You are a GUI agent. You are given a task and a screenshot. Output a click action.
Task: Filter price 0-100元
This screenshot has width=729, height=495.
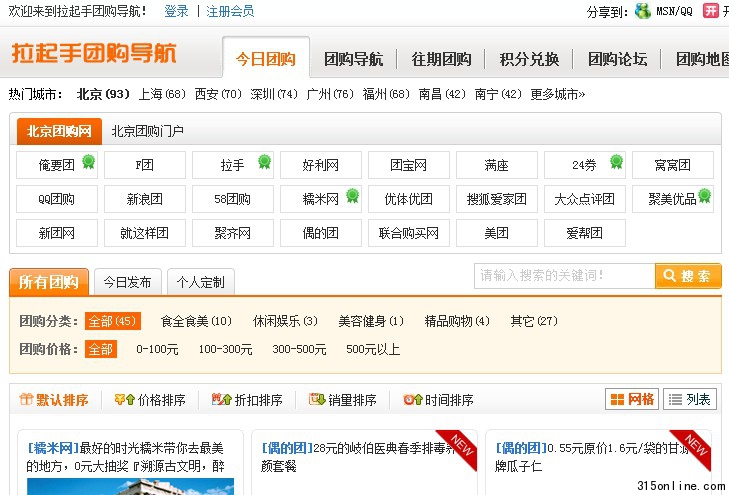(157, 349)
